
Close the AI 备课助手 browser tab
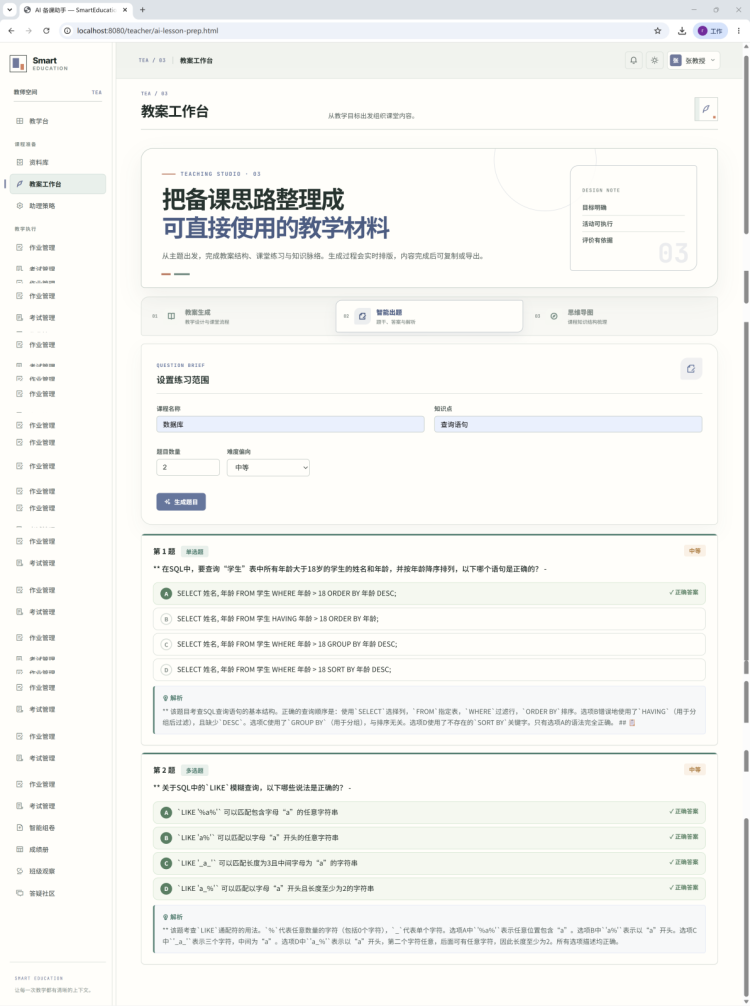click(124, 10)
